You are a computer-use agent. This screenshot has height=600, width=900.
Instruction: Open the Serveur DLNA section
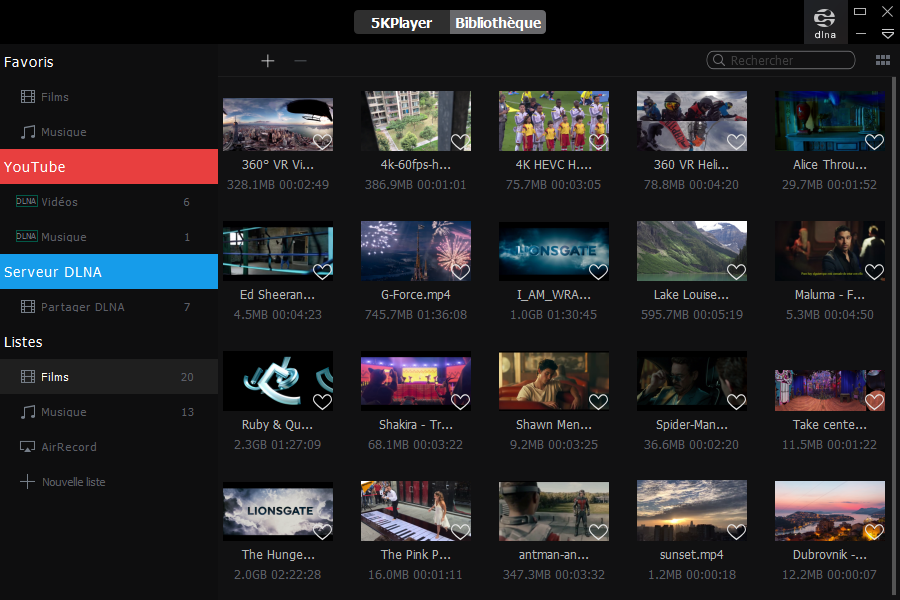[x=109, y=272]
